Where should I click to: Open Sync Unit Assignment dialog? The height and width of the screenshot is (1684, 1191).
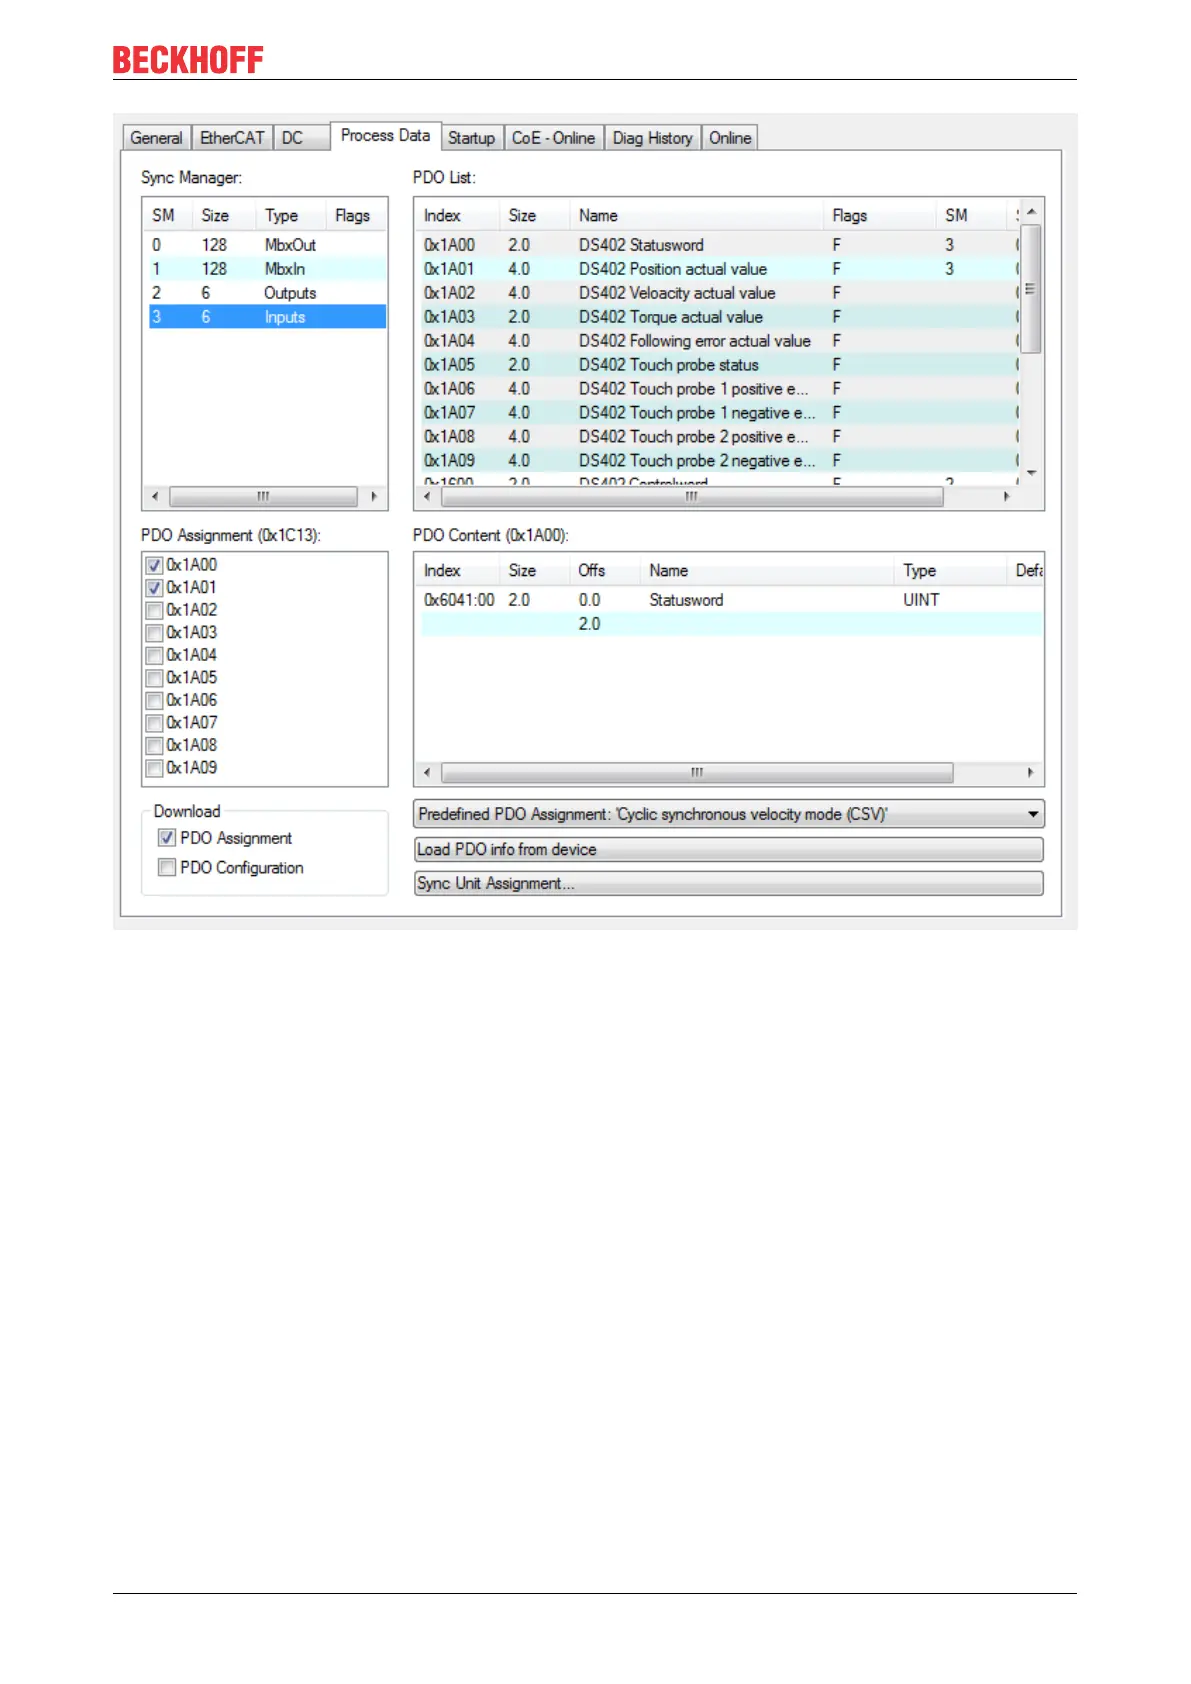[x=728, y=883]
